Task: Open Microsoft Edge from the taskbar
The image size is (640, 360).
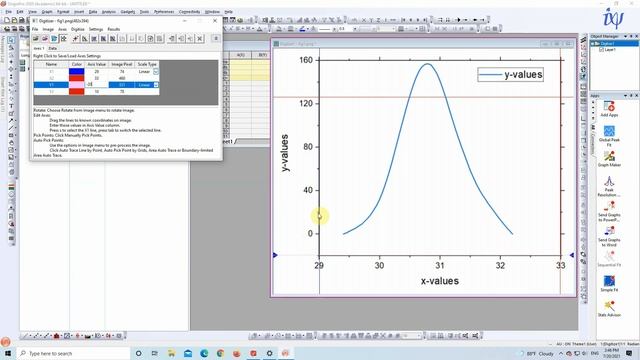Action: click(204, 353)
